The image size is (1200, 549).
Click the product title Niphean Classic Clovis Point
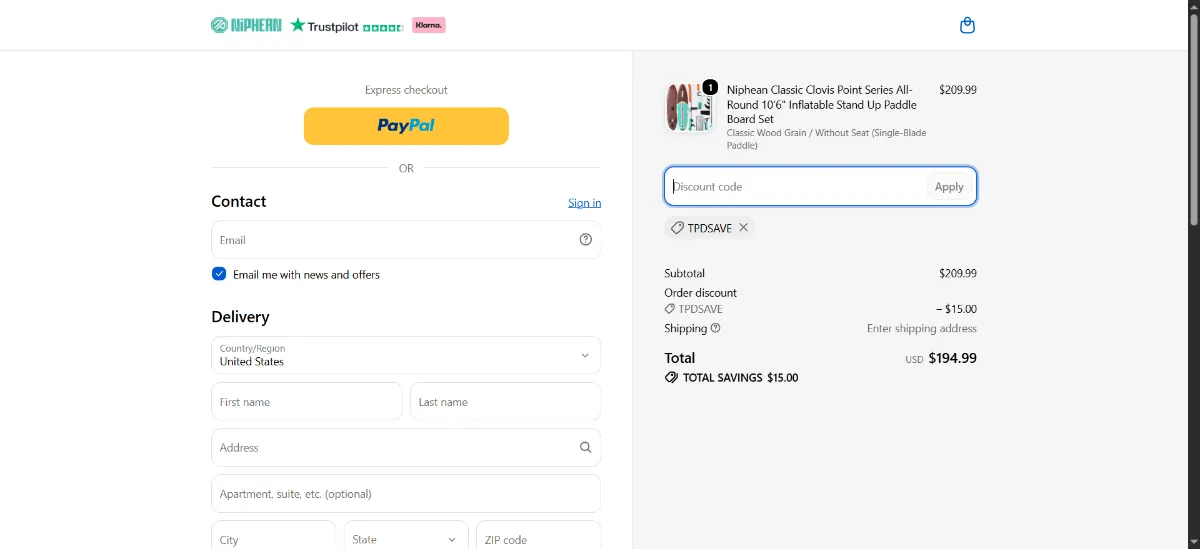pos(822,104)
